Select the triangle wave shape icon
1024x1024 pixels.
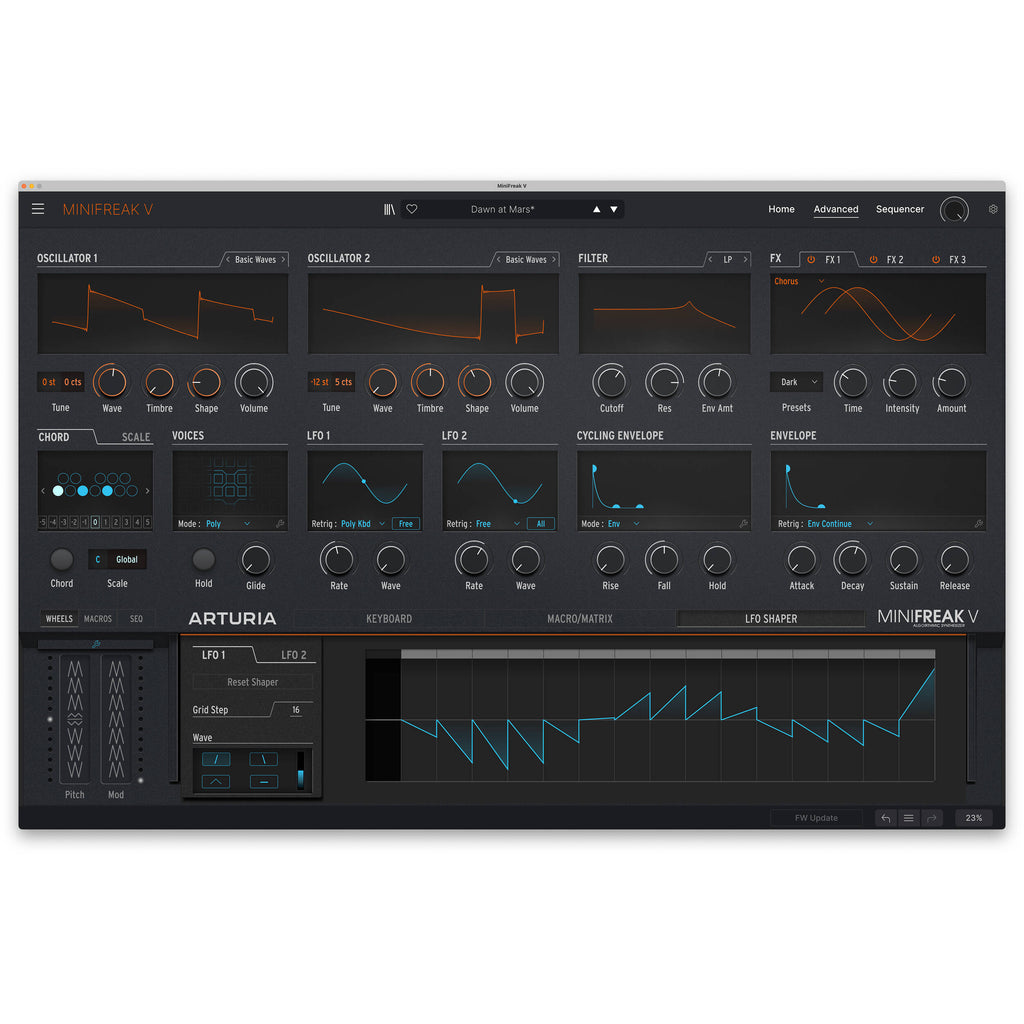coord(215,782)
